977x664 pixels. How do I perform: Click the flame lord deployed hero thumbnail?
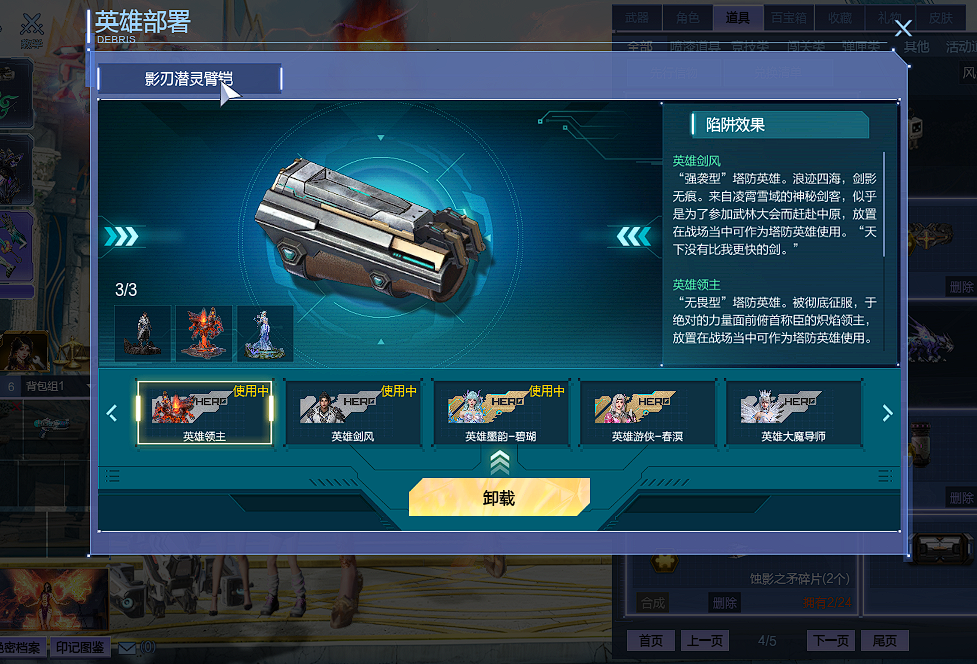click(x=204, y=333)
